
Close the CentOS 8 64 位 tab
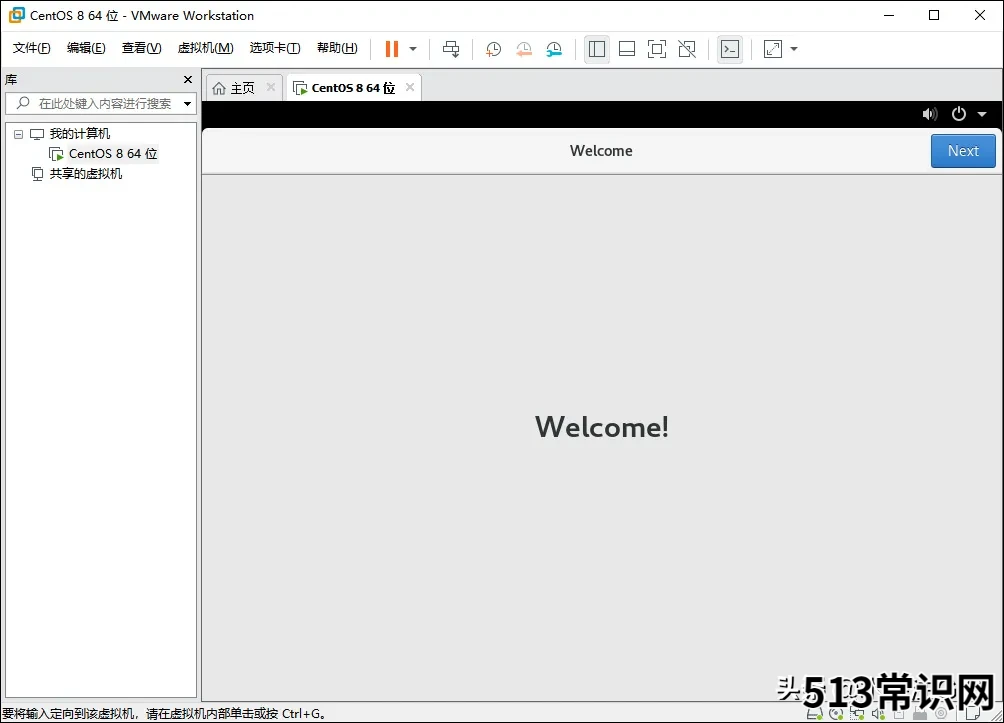[410, 87]
